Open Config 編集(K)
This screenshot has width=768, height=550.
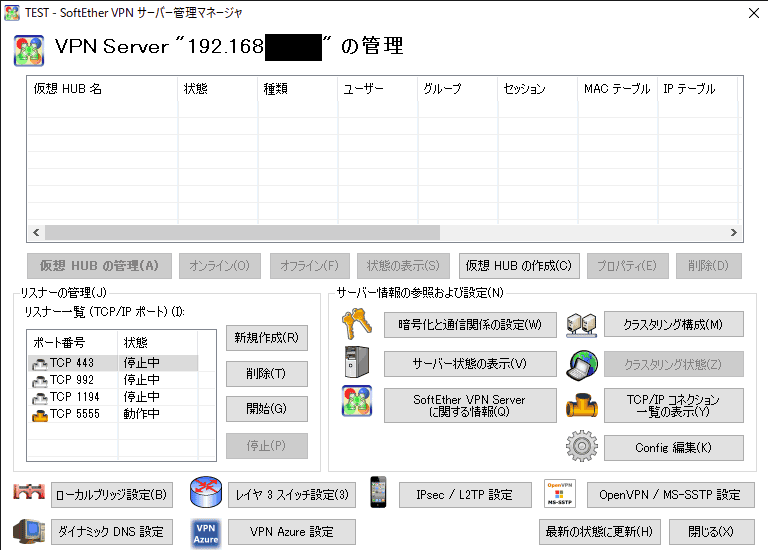pos(673,448)
